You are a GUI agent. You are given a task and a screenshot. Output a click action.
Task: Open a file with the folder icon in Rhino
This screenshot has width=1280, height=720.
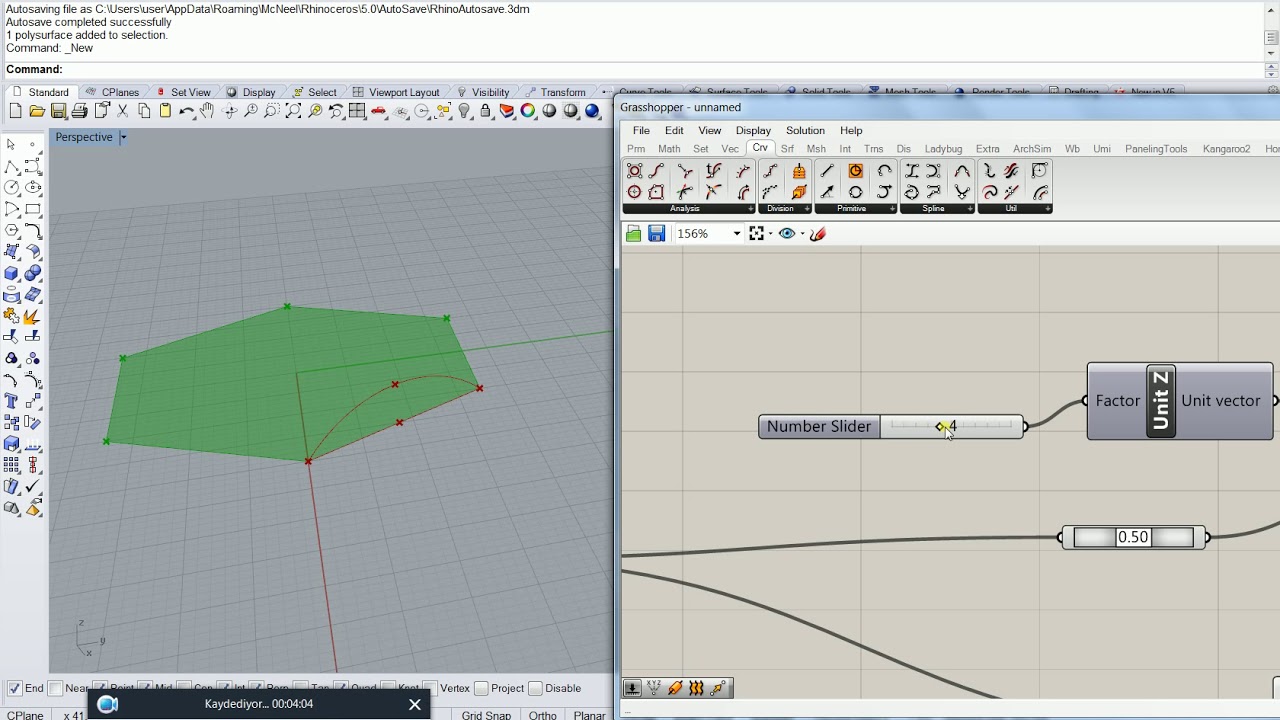click(37, 111)
